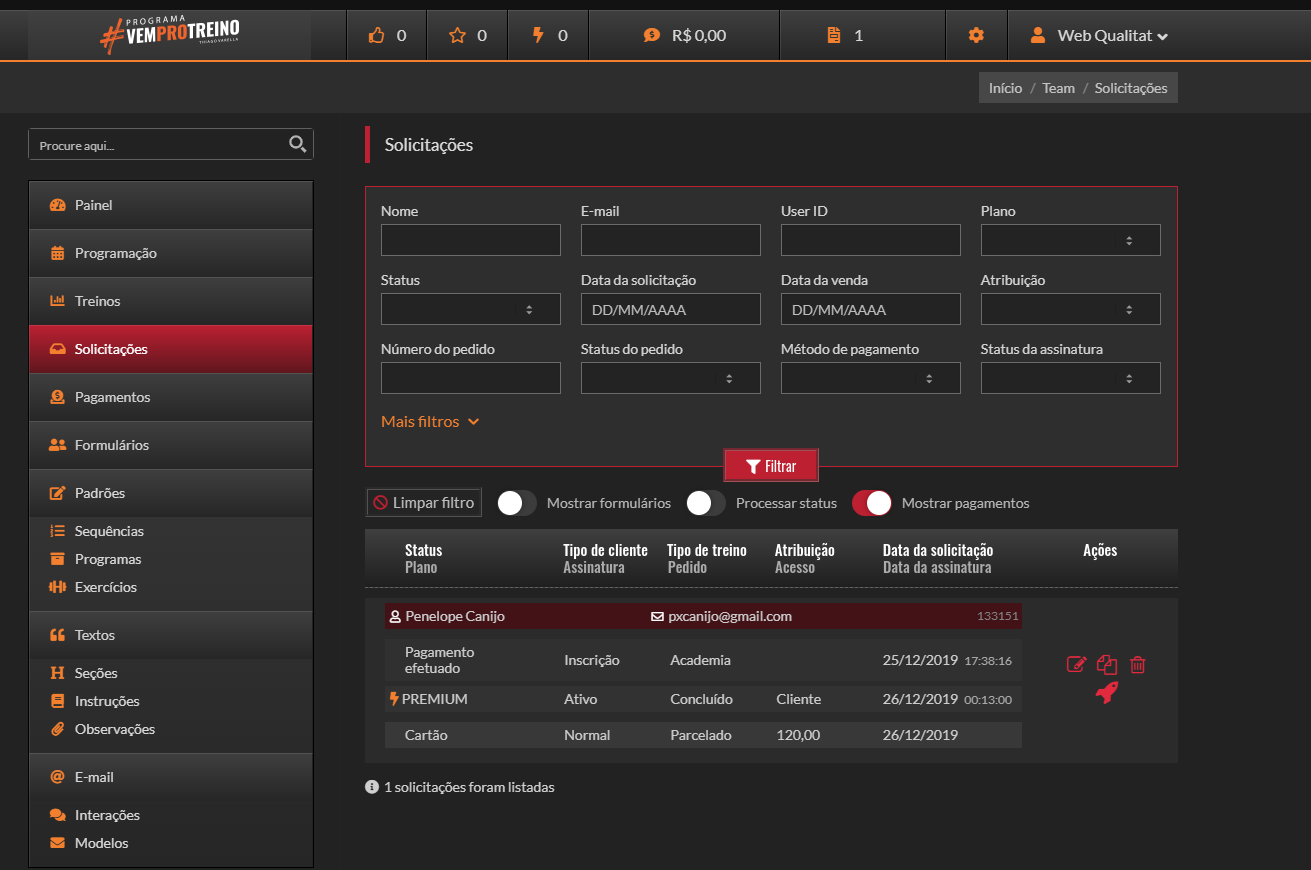
Task: Expand the Mais filtros section
Action: [430, 422]
